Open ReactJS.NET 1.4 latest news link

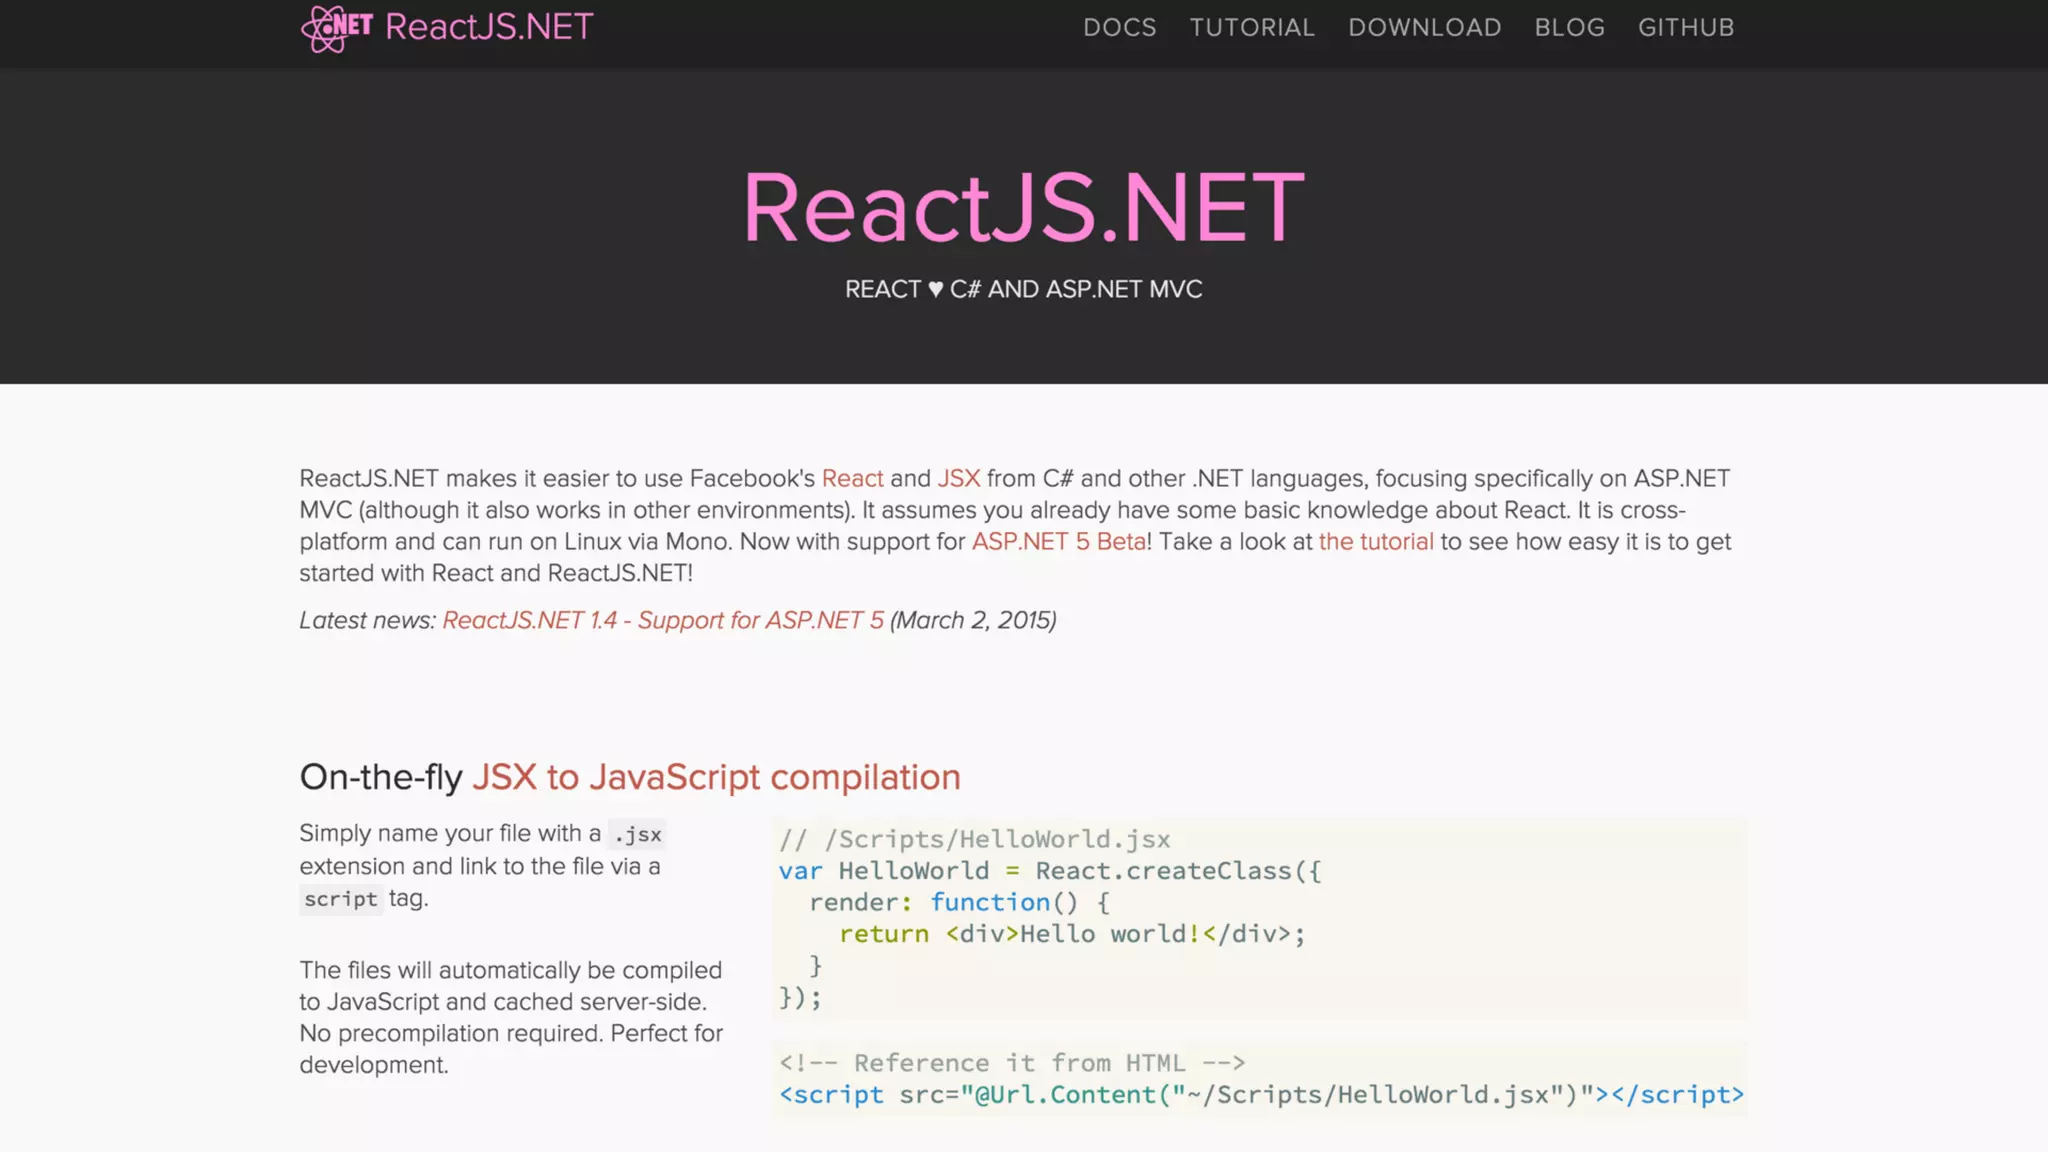662,621
